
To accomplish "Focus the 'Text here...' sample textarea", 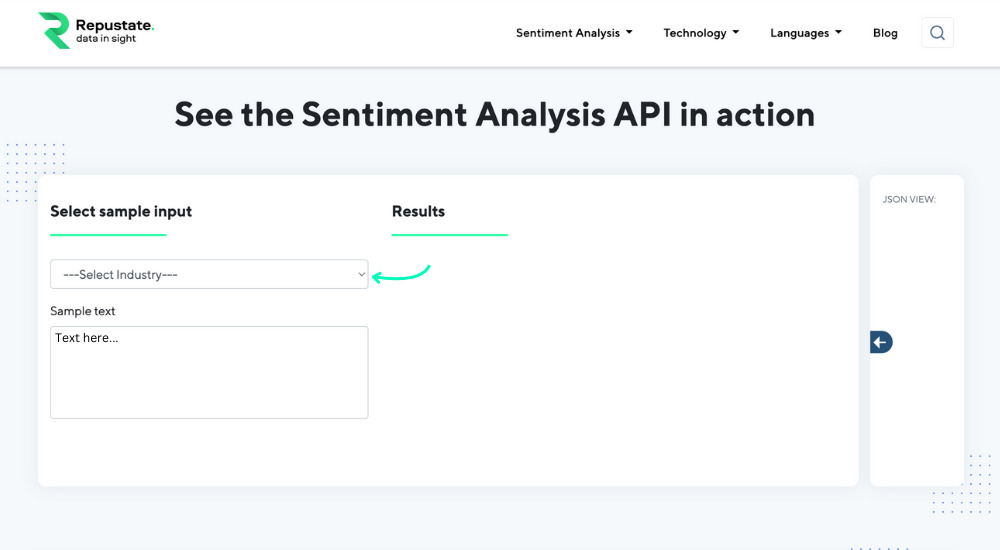I will pyautogui.click(x=209, y=372).
